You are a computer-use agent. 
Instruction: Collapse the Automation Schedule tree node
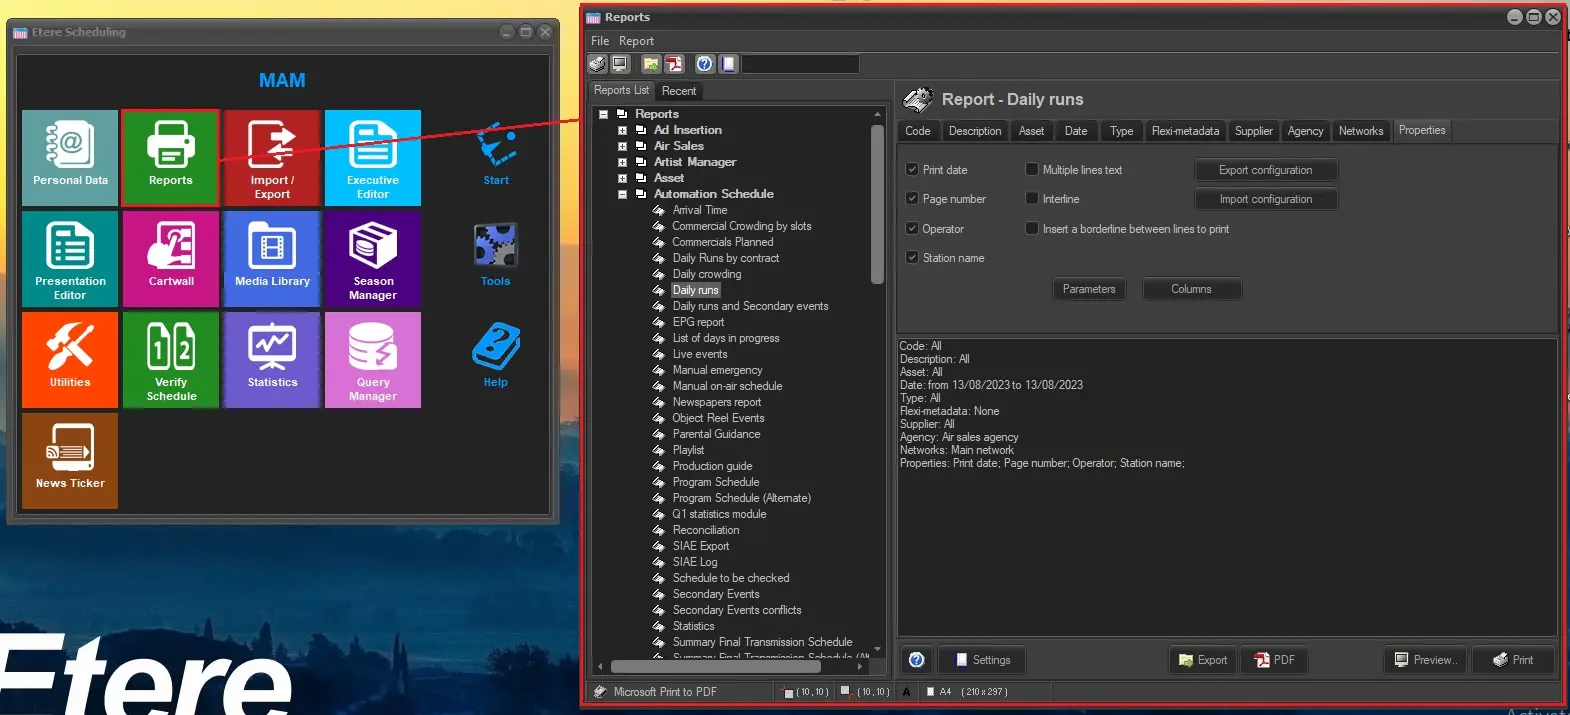(622, 194)
